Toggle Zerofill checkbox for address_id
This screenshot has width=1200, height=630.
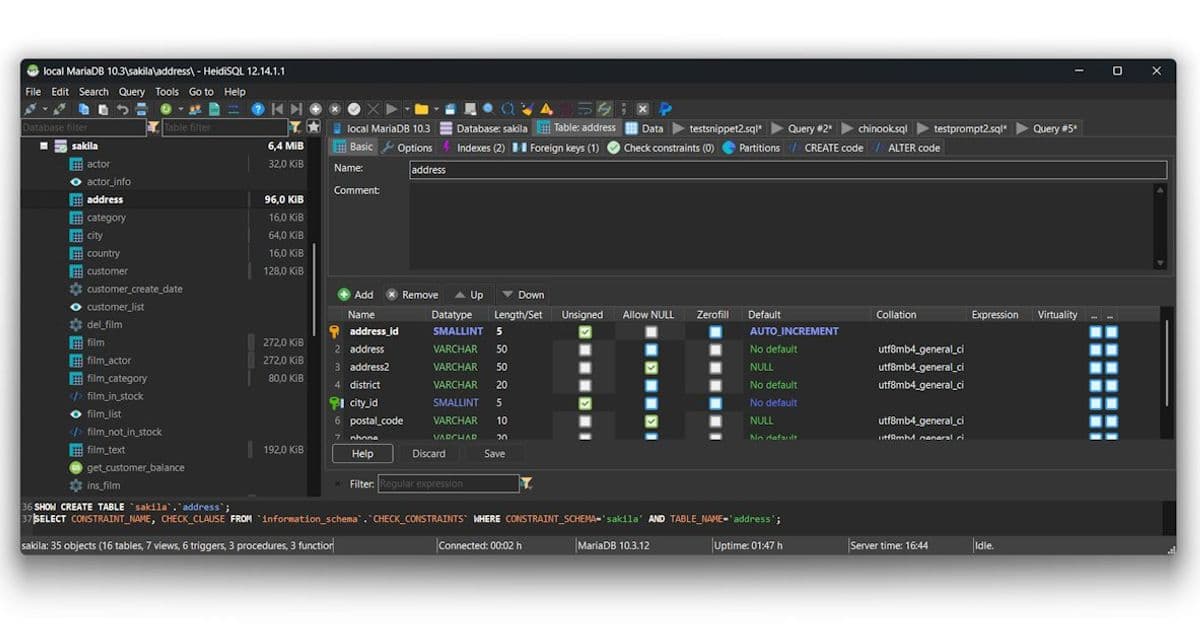(x=715, y=332)
